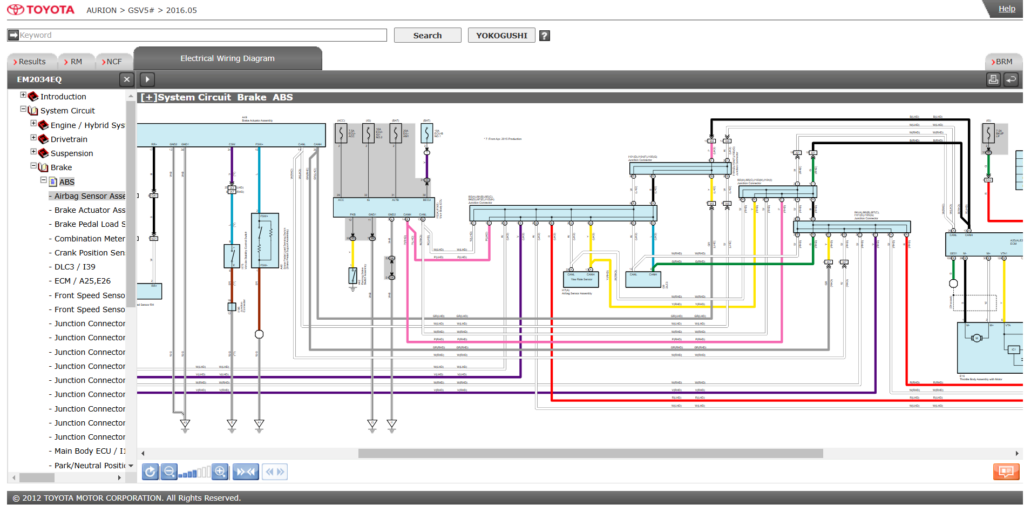Select Combination Meter tree item

[87, 238]
